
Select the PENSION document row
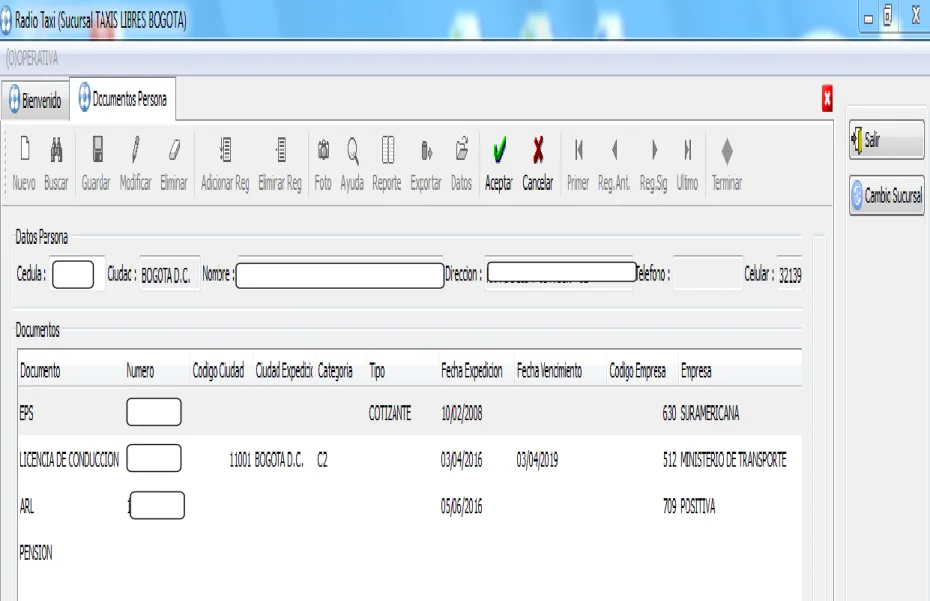(410, 553)
